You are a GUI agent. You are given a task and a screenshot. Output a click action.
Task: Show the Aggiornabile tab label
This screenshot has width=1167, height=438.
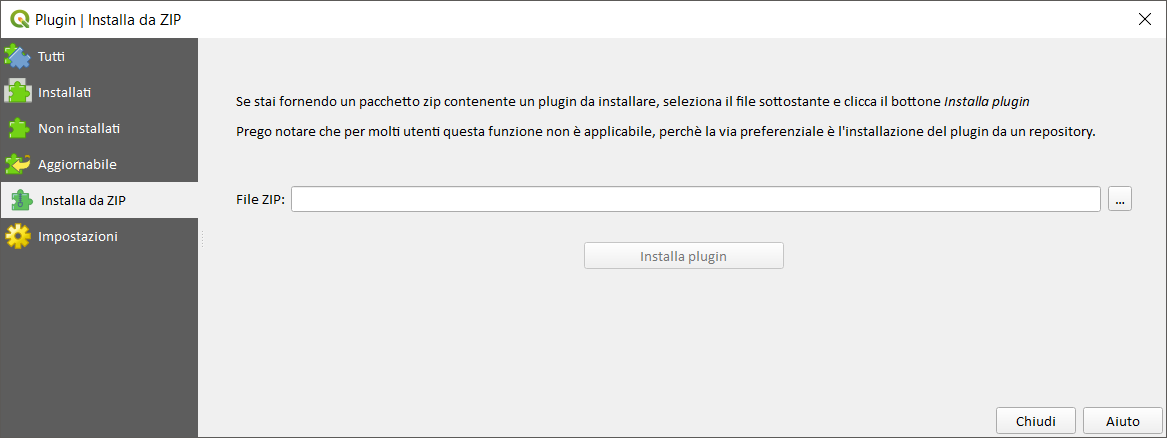tap(78, 164)
